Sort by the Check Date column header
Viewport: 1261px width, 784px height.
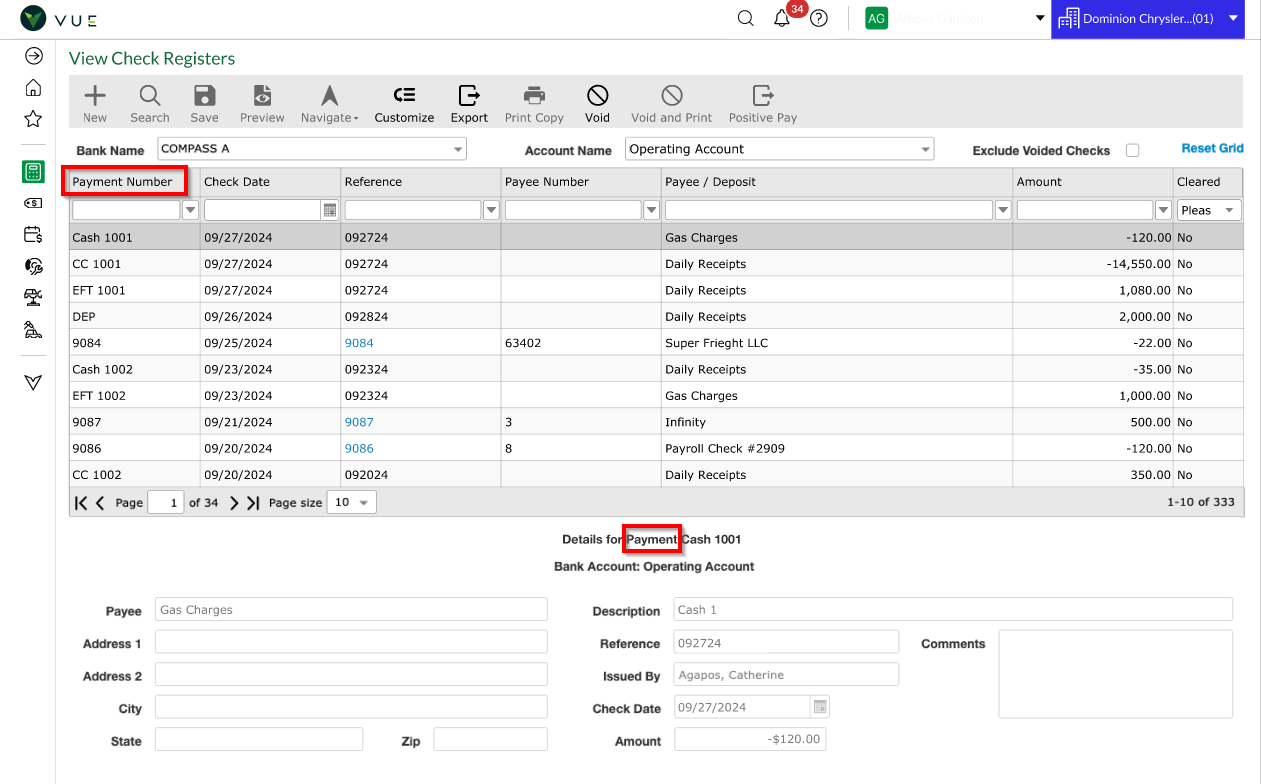click(x=237, y=182)
